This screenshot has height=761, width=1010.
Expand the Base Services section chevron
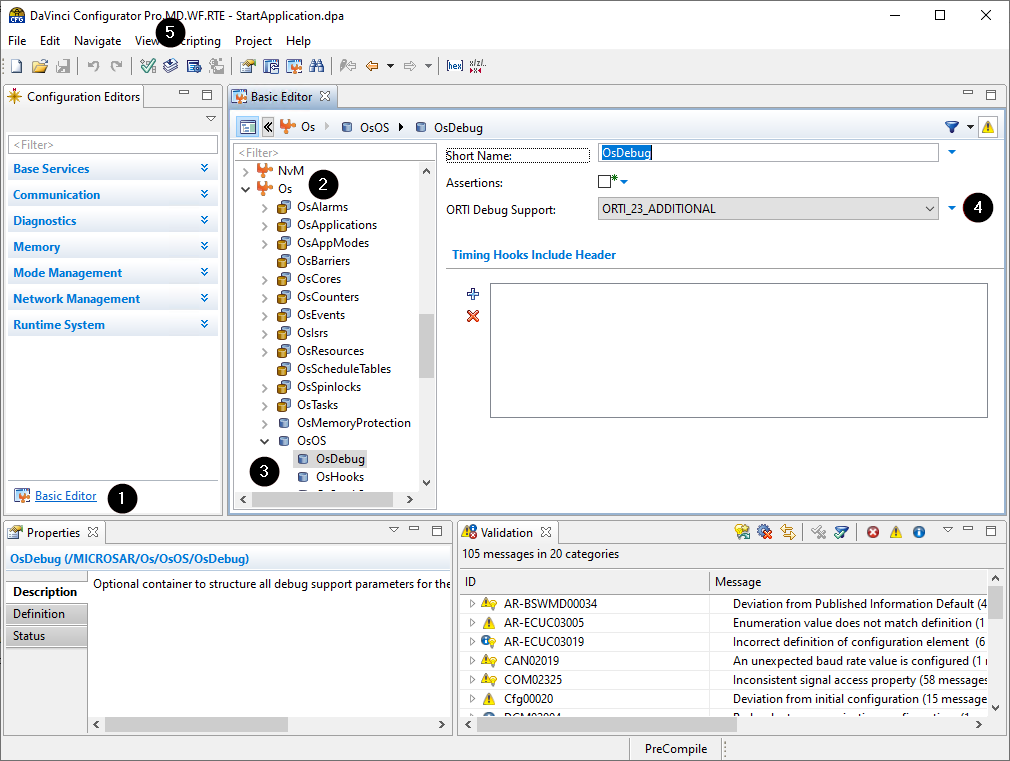point(204,168)
